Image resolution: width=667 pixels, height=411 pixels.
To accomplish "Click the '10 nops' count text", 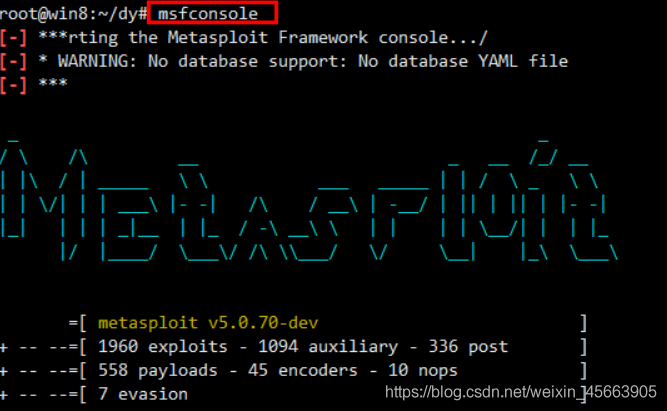I will 423,371.
